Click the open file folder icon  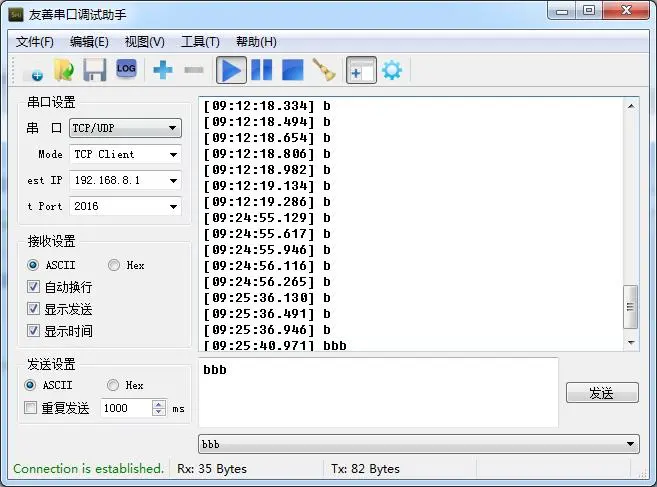click(64, 70)
